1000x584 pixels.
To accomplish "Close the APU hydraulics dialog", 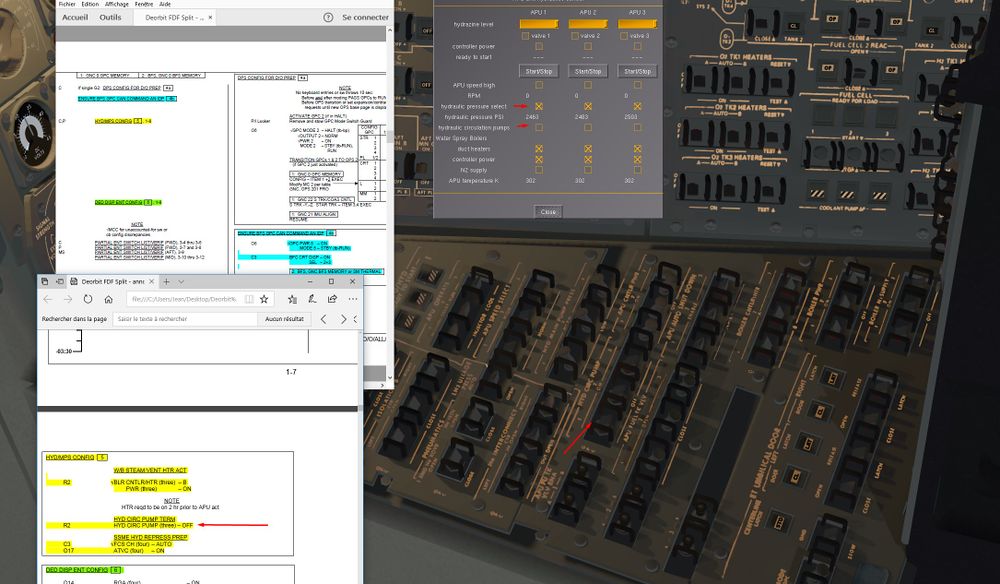I will point(548,212).
